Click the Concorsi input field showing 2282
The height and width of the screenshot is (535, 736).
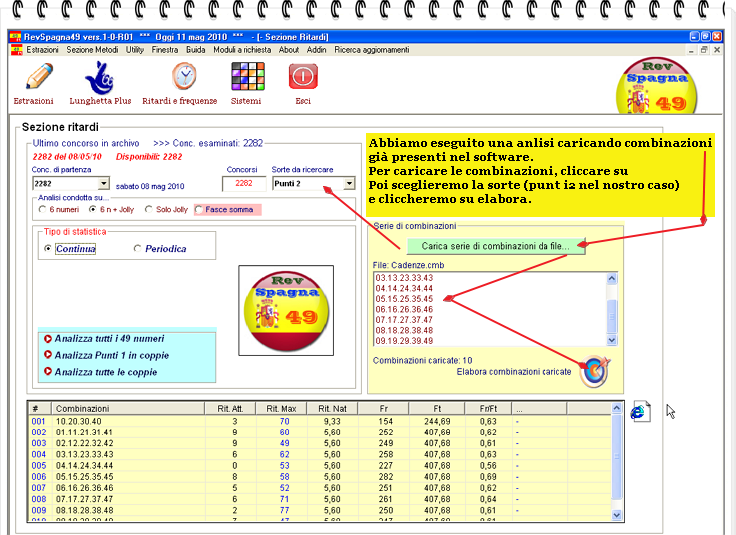[x=244, y=183]
